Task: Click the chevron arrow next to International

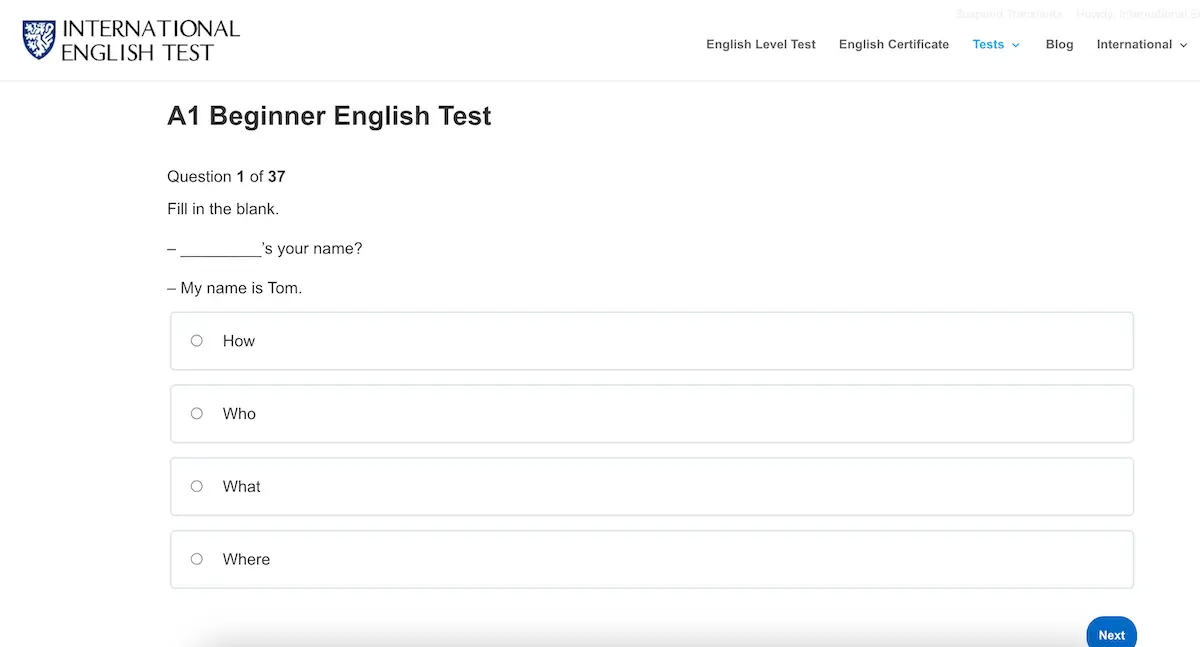Action: pos(1183,45)
